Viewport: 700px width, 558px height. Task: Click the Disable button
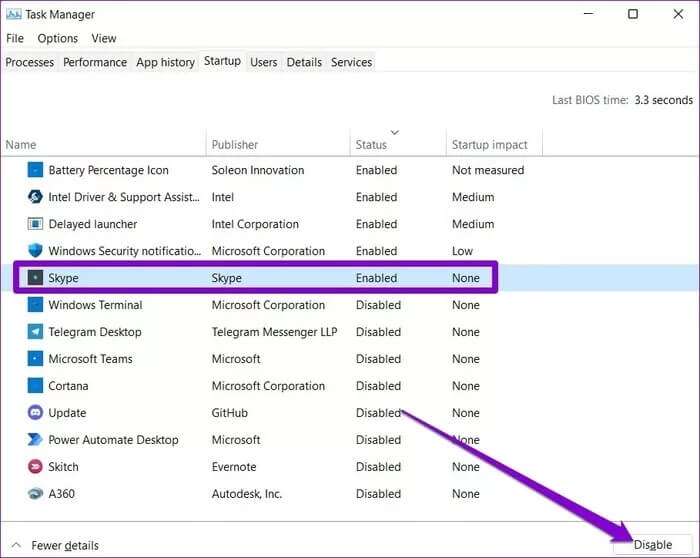click(653, 545)
